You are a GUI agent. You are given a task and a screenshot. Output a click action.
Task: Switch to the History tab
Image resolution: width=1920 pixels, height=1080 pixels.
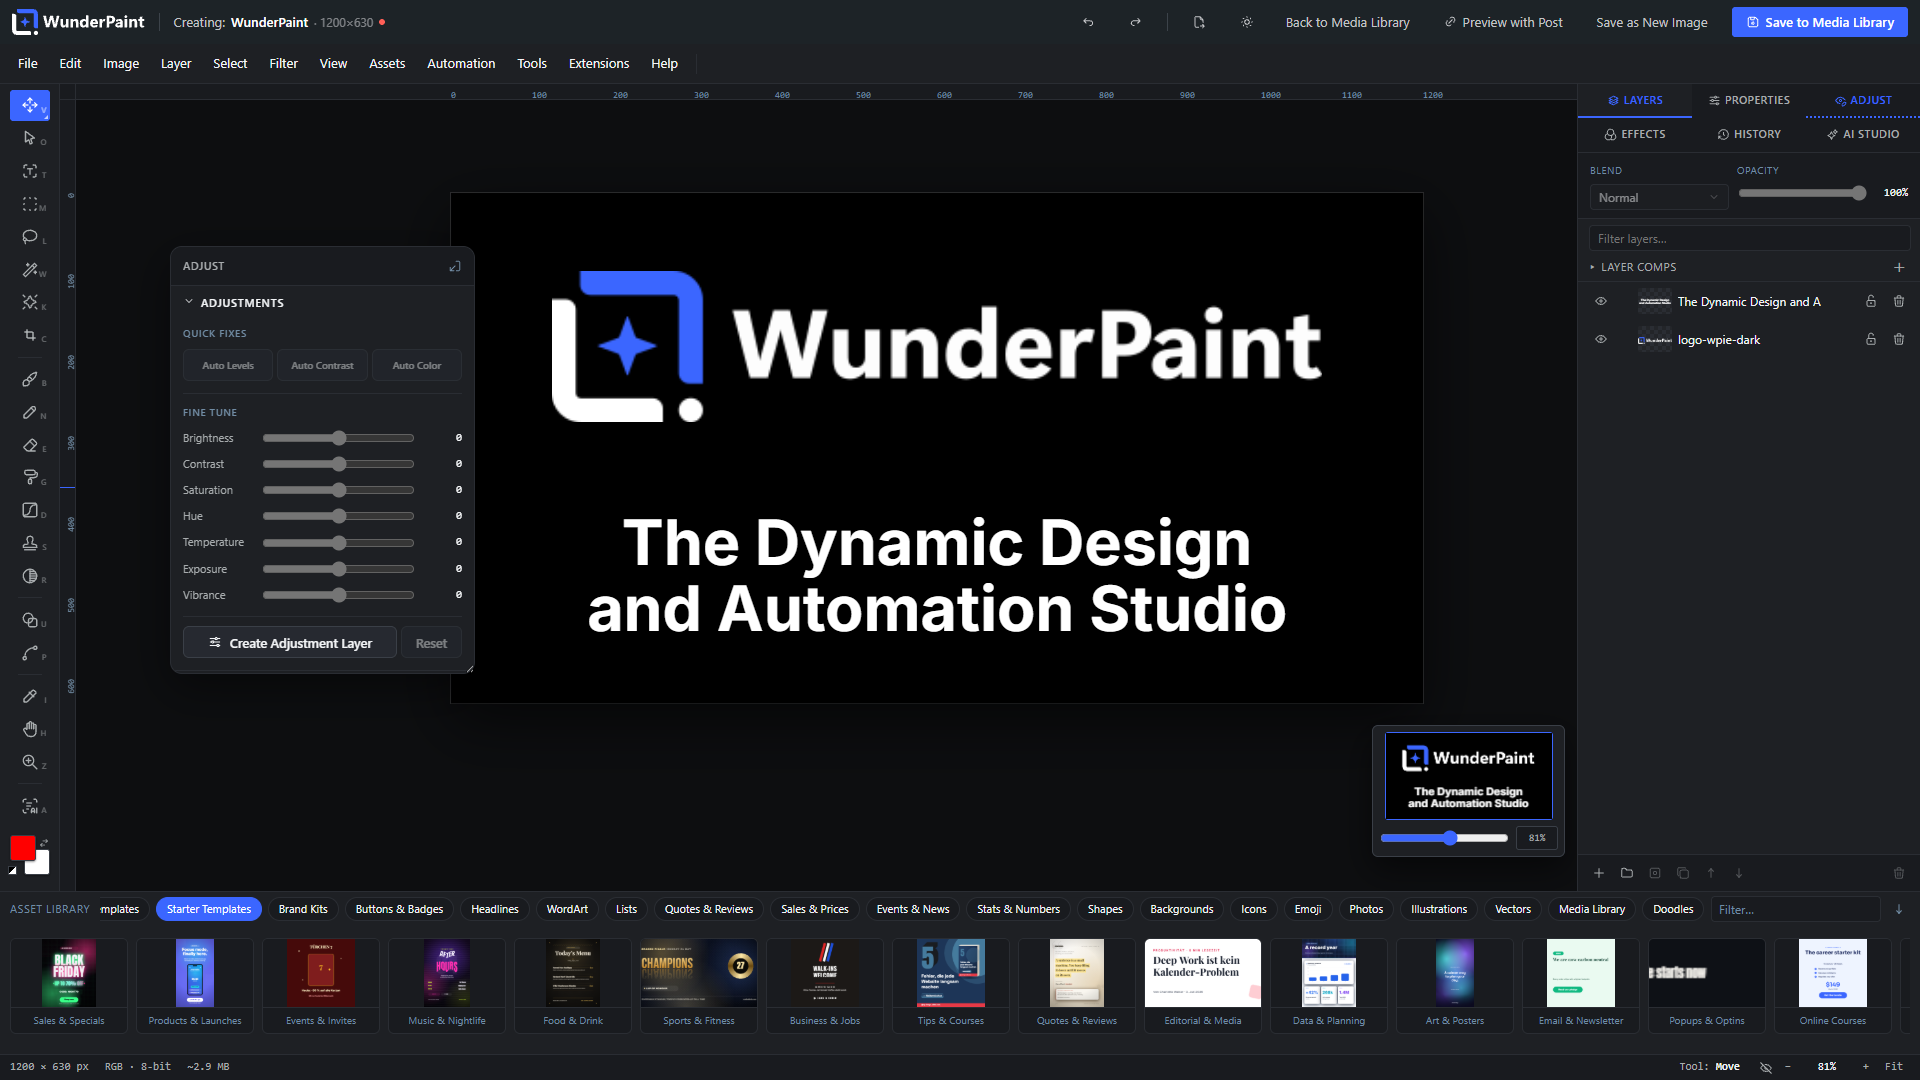tap(1749, 134)
